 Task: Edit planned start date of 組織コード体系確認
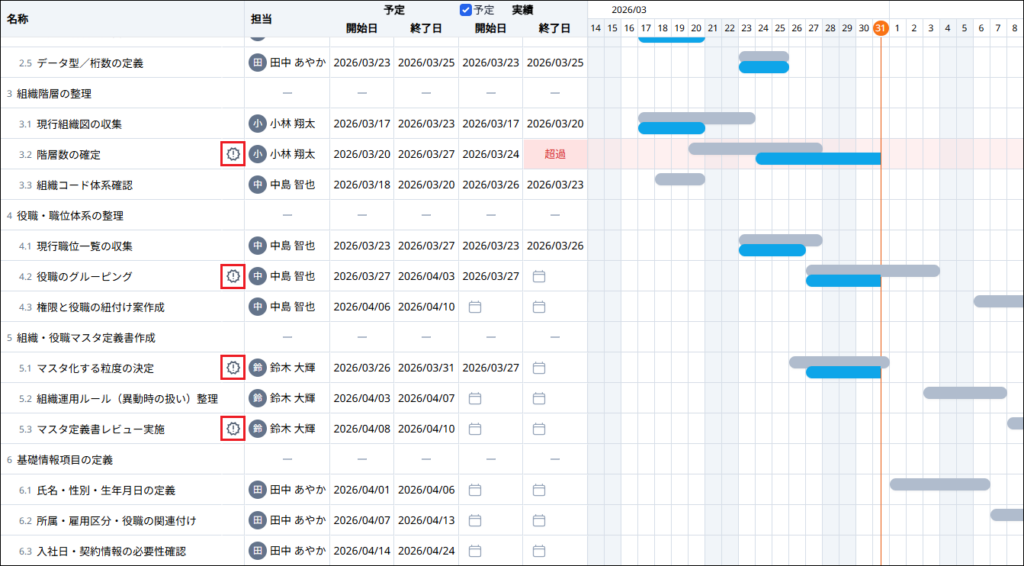(x=361, y=185)
